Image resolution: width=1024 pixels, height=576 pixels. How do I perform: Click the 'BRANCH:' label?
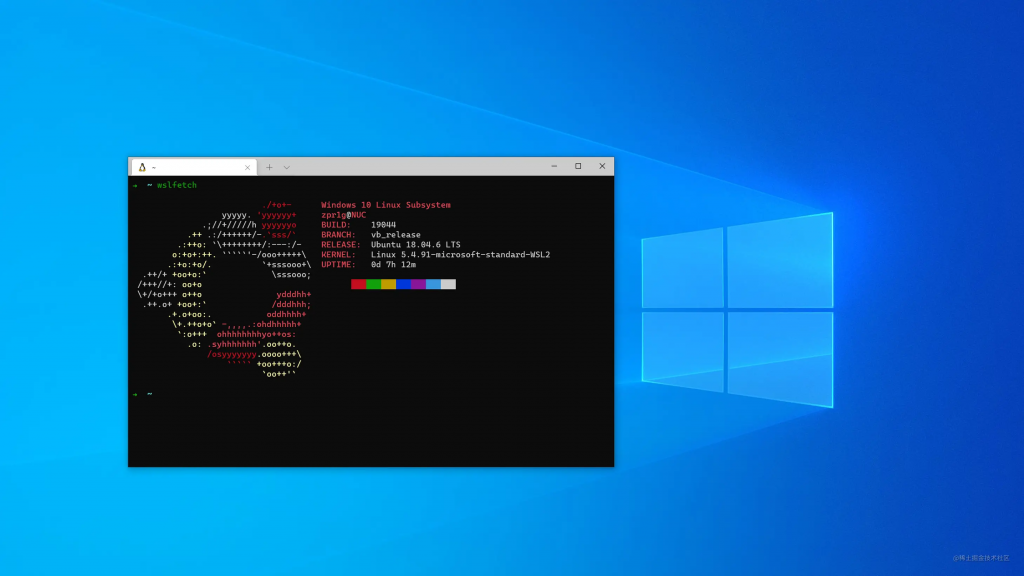click(x=338, y=234)
